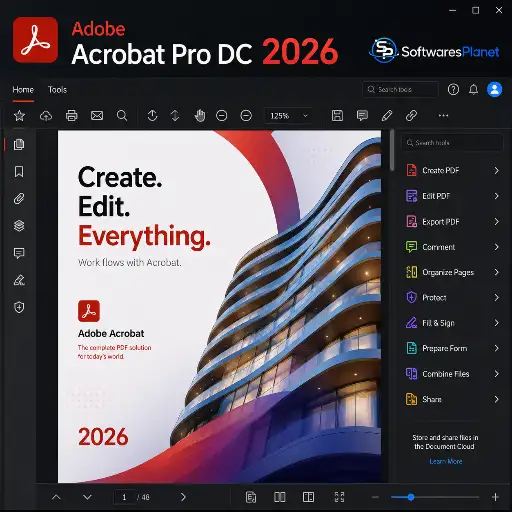Viewport: 512px width, 512px height.
Task: Open the page thumbnails panel in sidebar
Action: [x=19, y=145]
